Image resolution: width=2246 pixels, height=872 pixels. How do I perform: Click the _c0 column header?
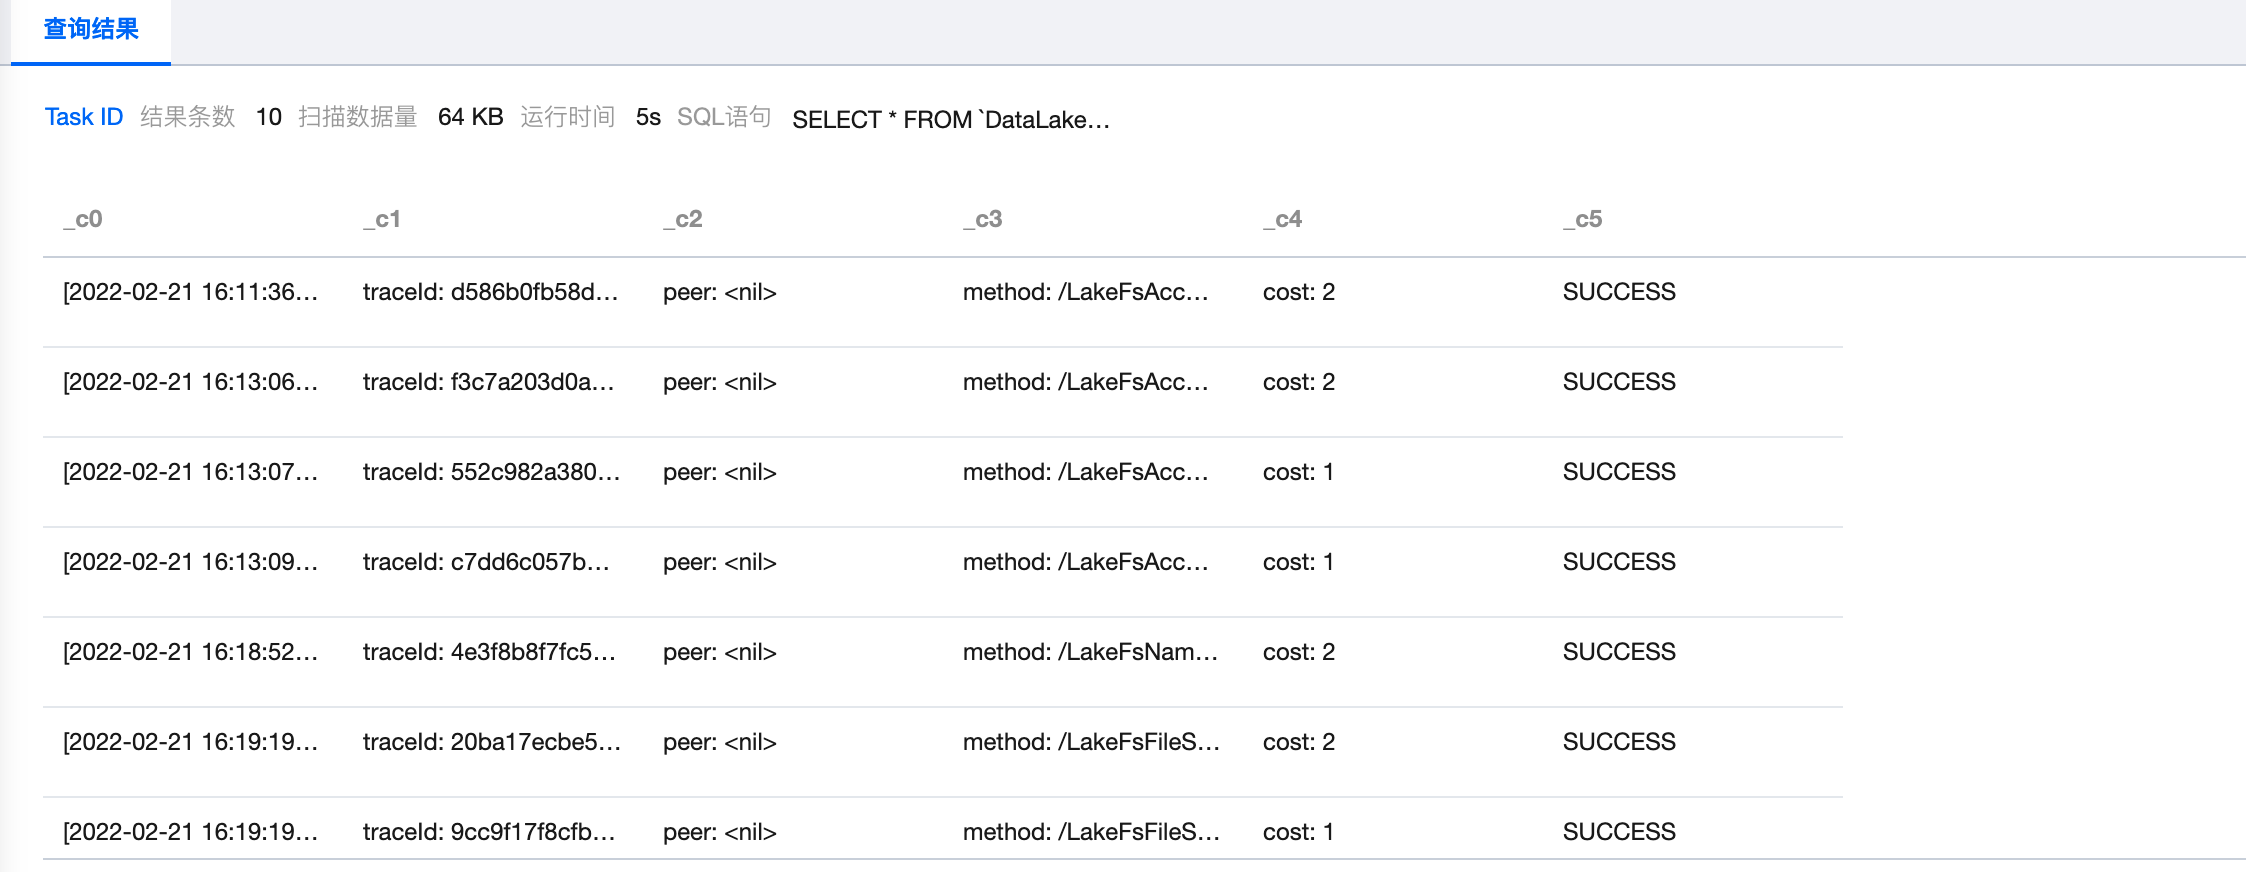83,219
